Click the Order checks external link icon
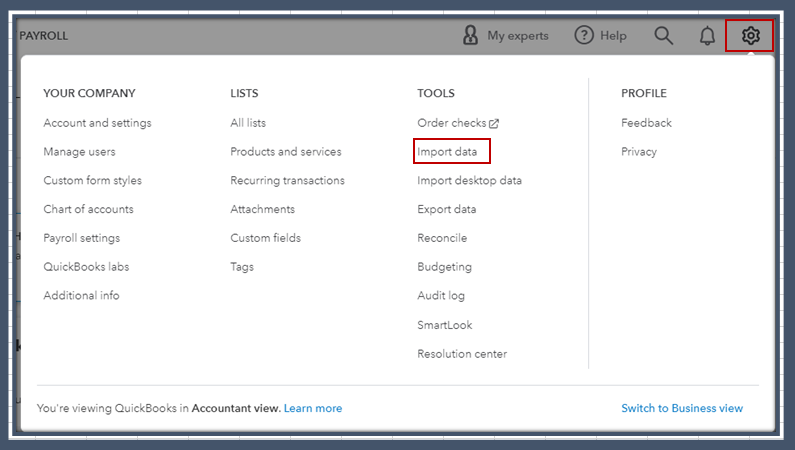The image size is (795, 450). pyautogui.click(x=494, y=123)
